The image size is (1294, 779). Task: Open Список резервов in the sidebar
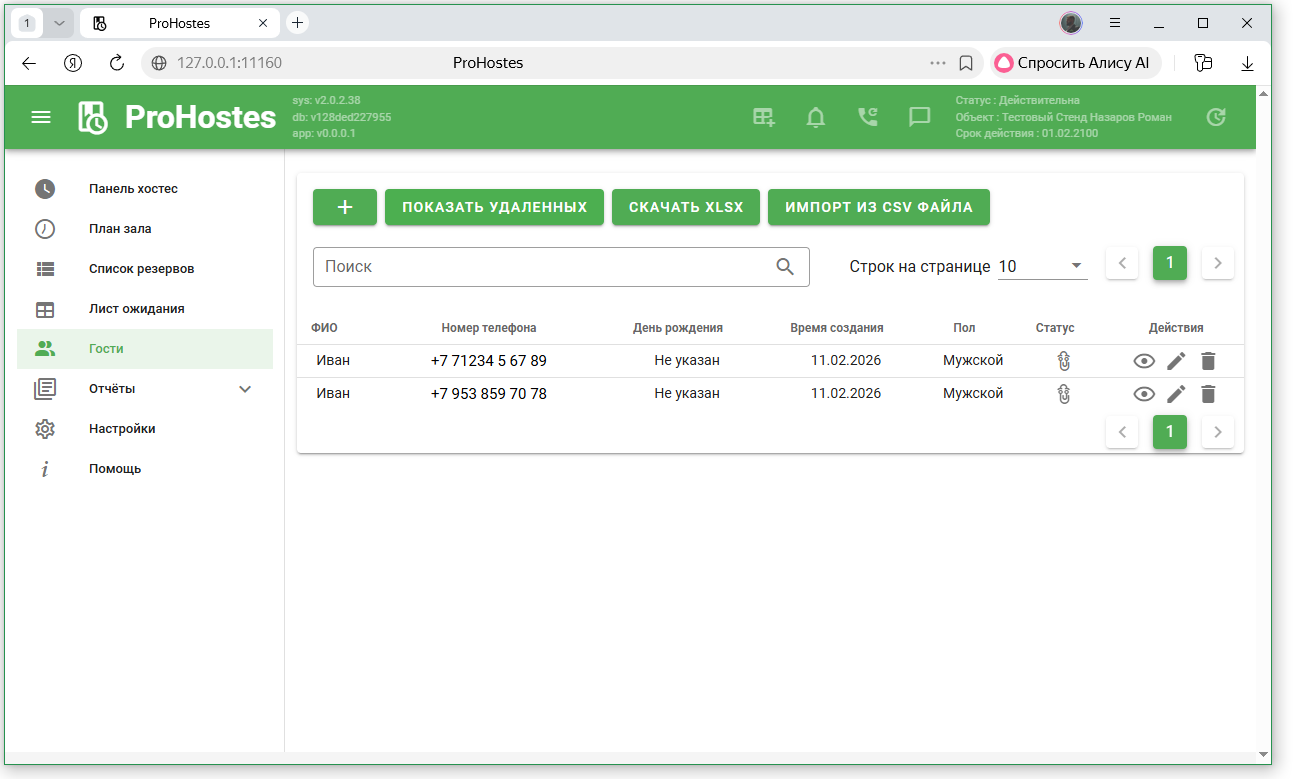[141, 269]
